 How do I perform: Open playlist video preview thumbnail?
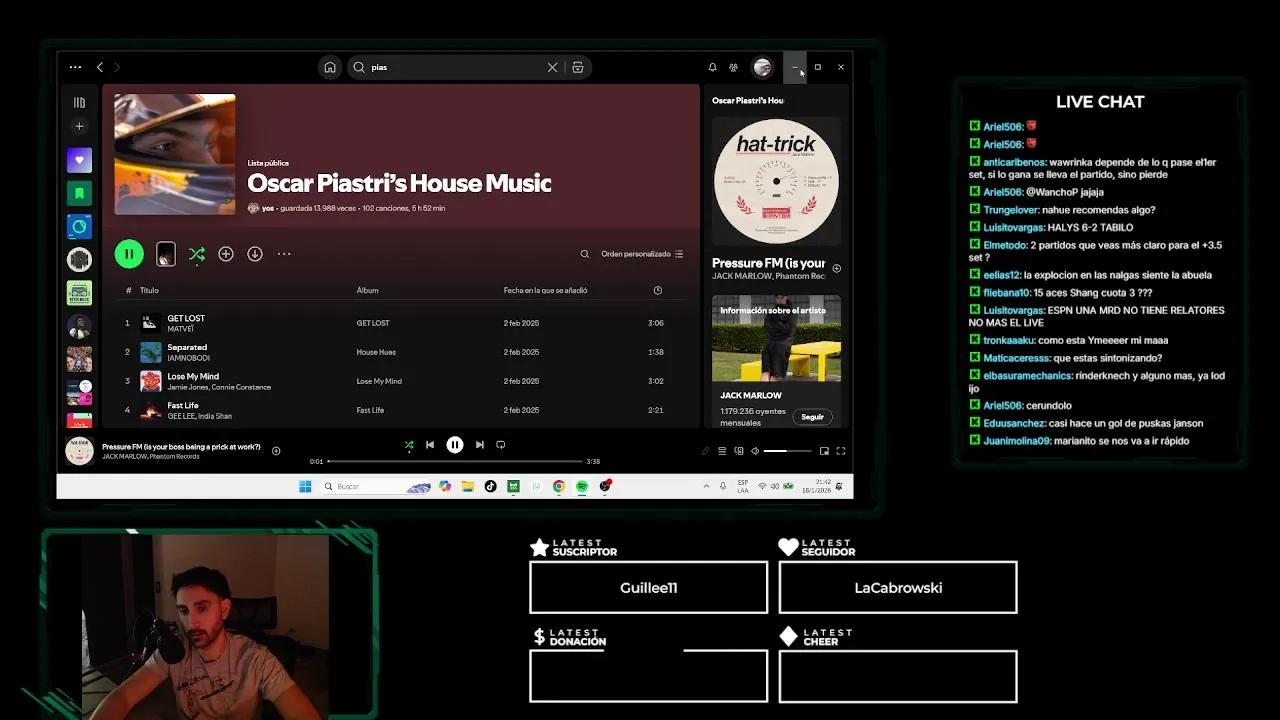[x=166, y=254]
